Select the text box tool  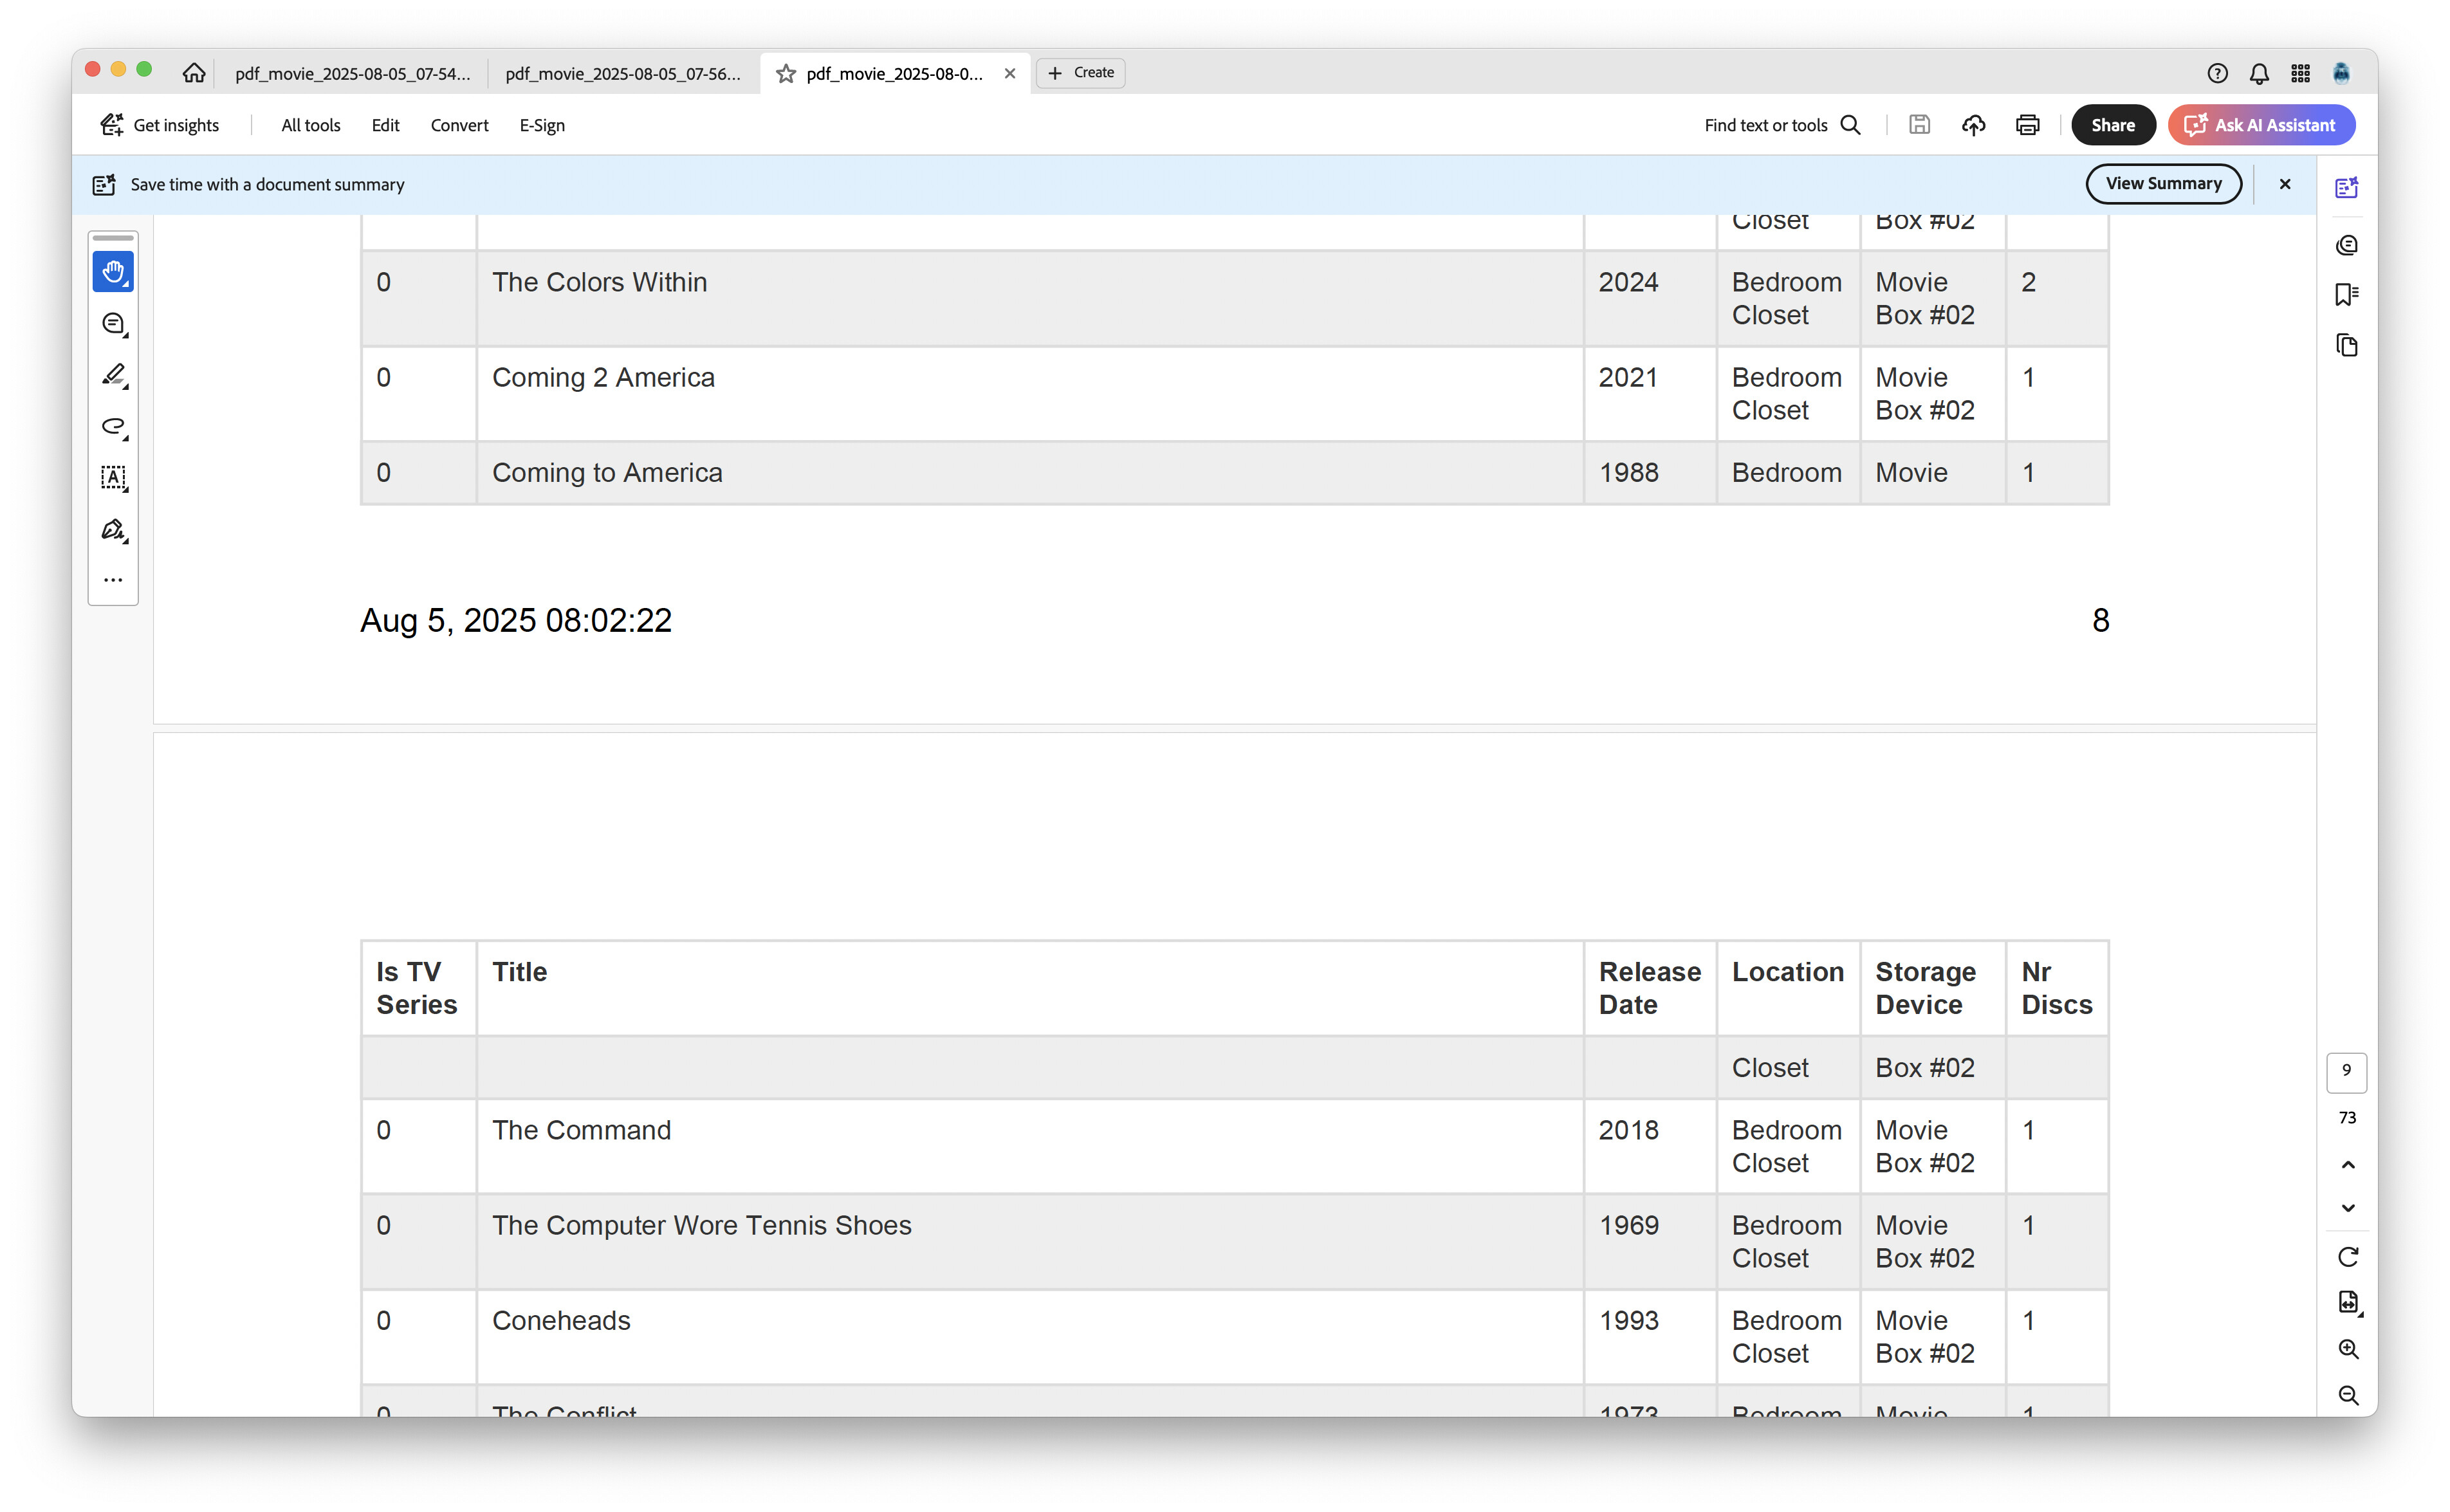113,478
